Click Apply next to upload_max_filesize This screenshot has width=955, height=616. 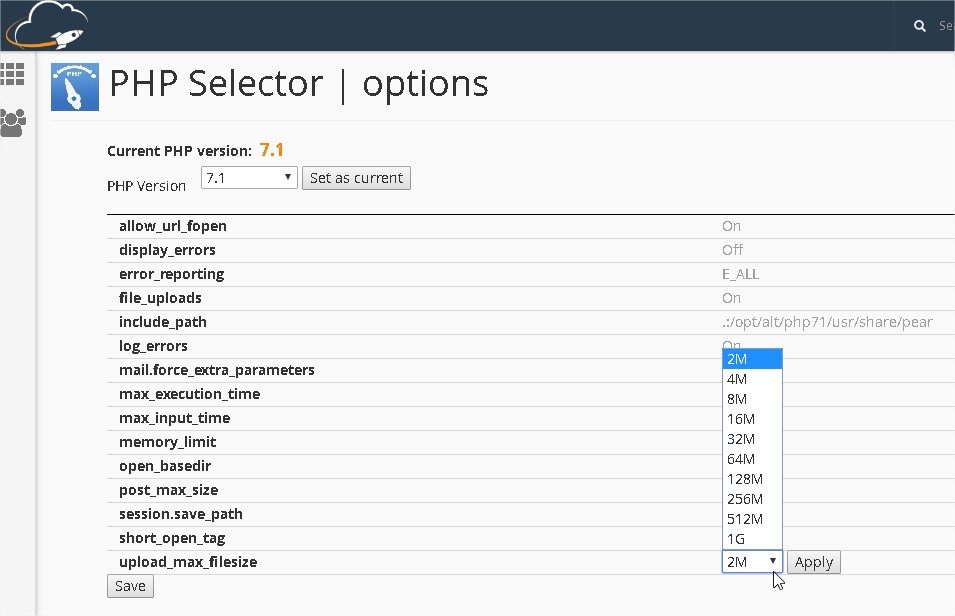pyautogui.click(x=813, y=562)
